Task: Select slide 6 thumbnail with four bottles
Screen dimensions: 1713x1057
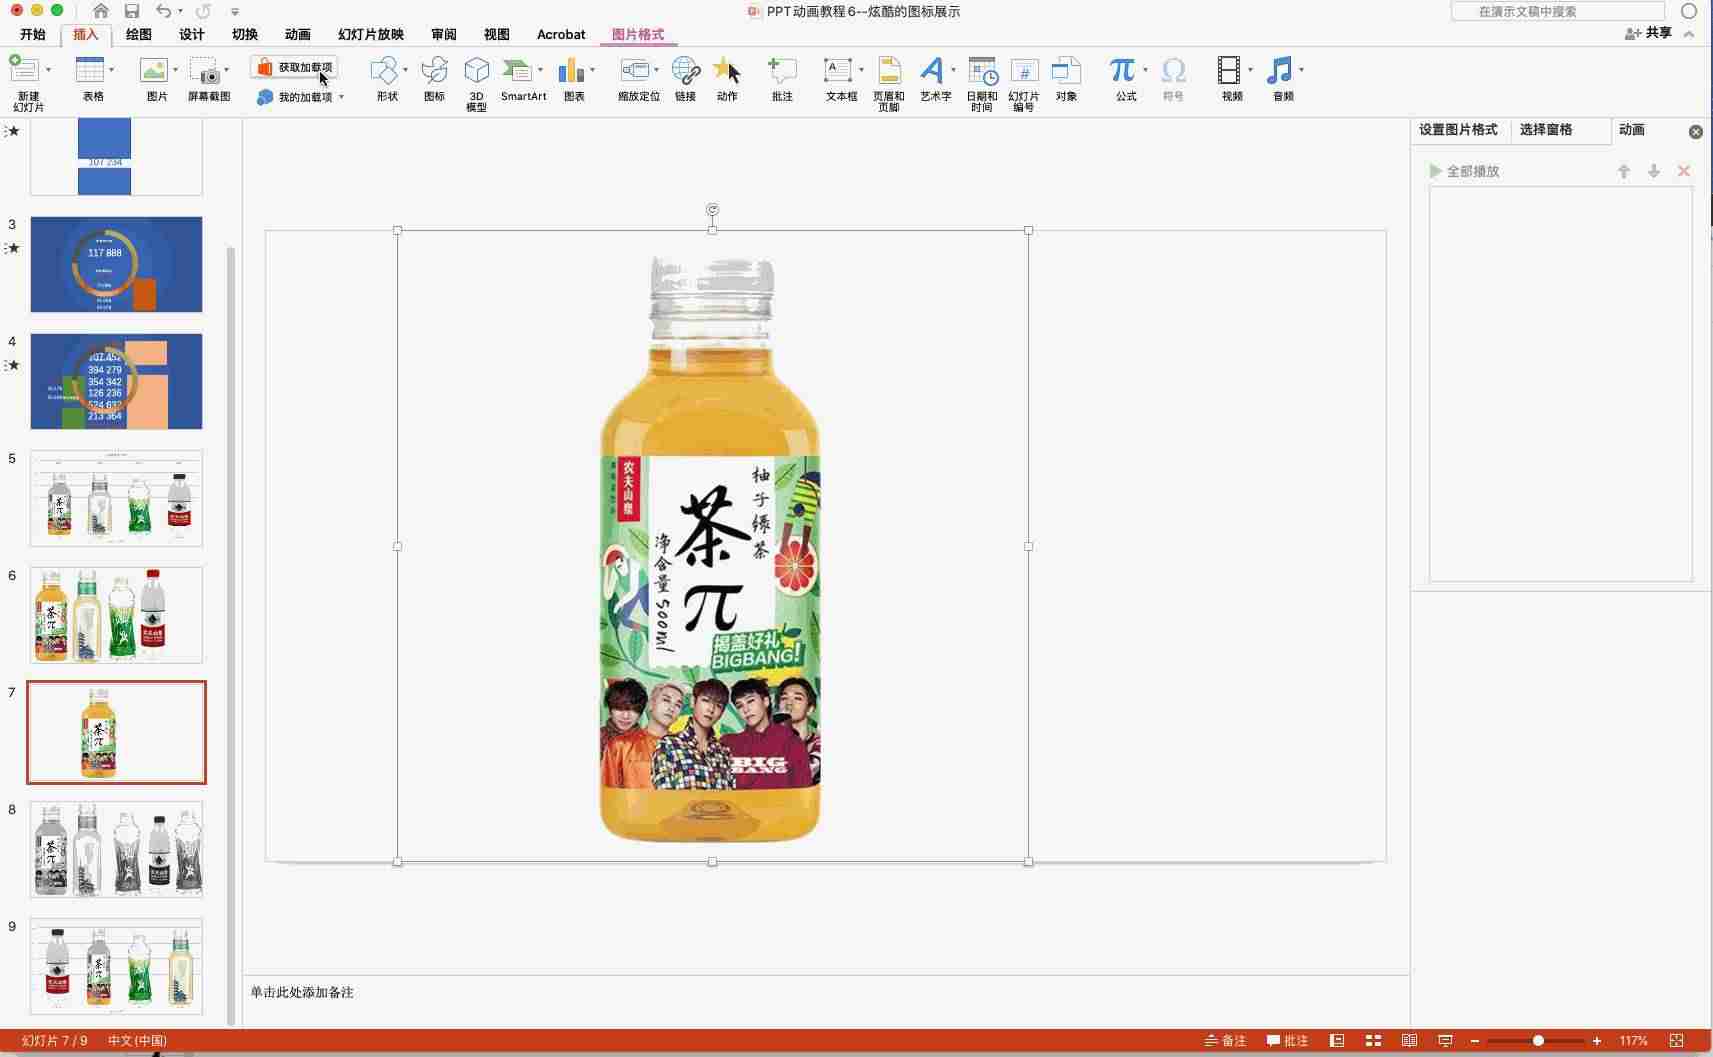Action: coord(116,615)
